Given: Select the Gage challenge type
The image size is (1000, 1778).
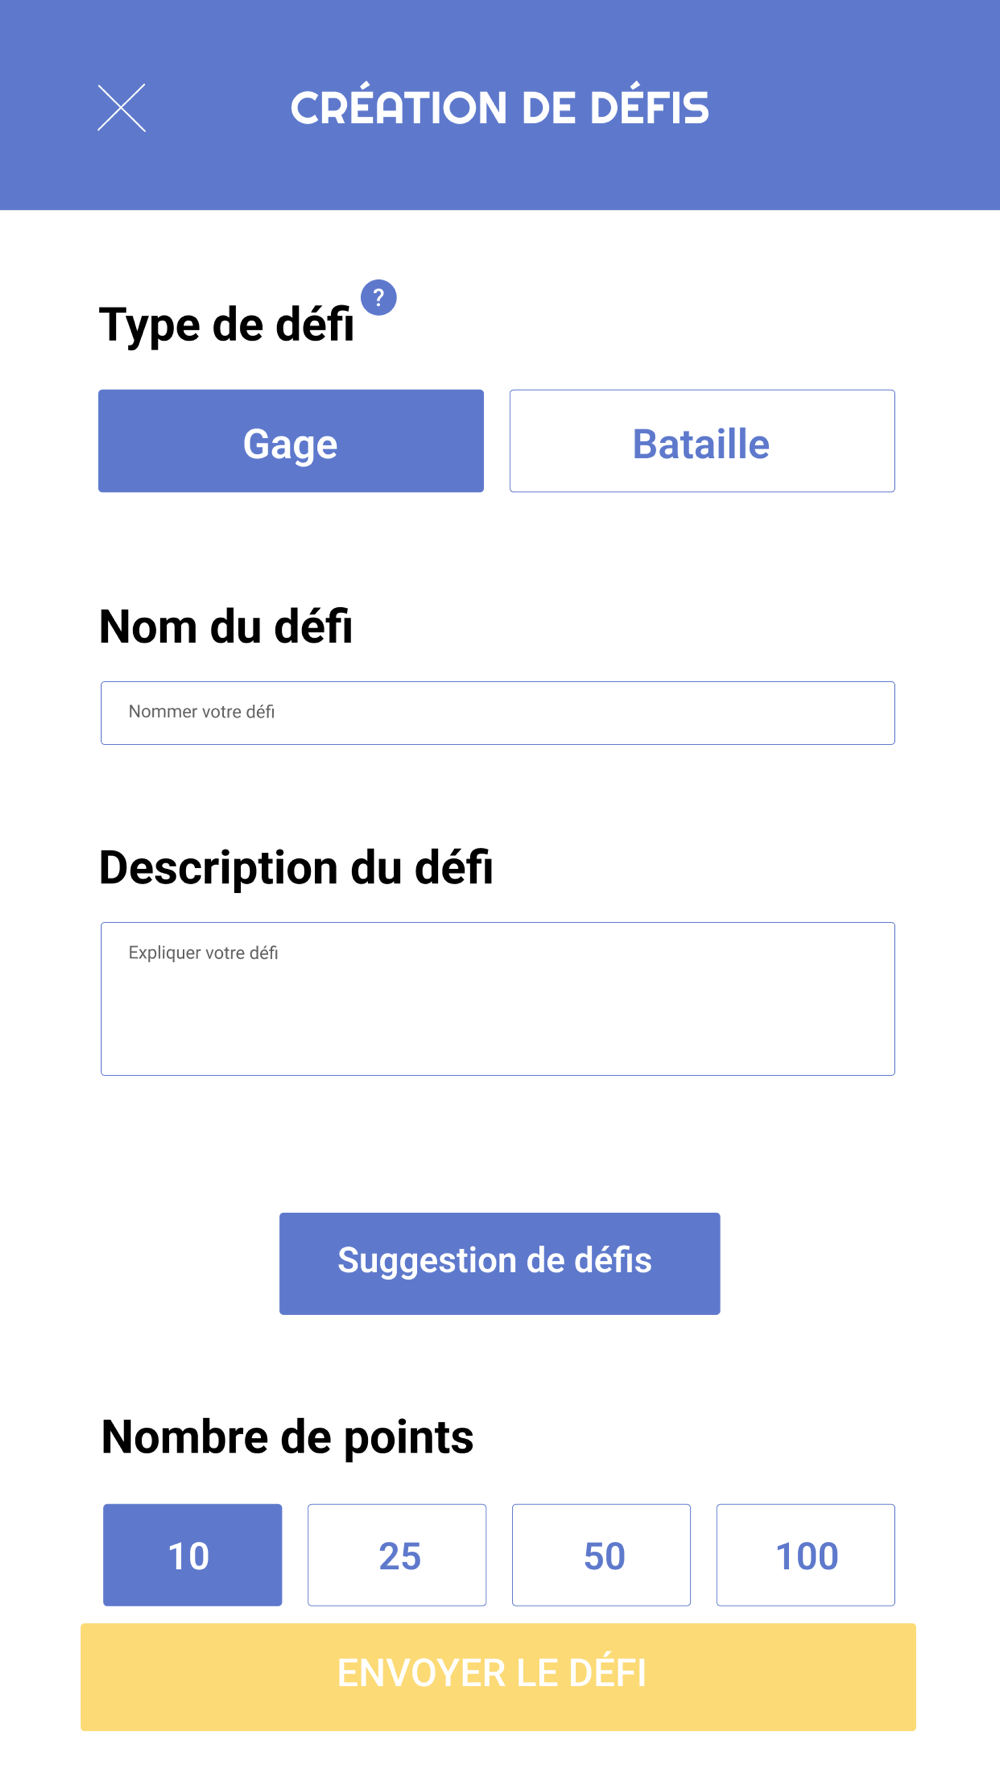Looking at the screenshot, I should click(x=291, y=441).
